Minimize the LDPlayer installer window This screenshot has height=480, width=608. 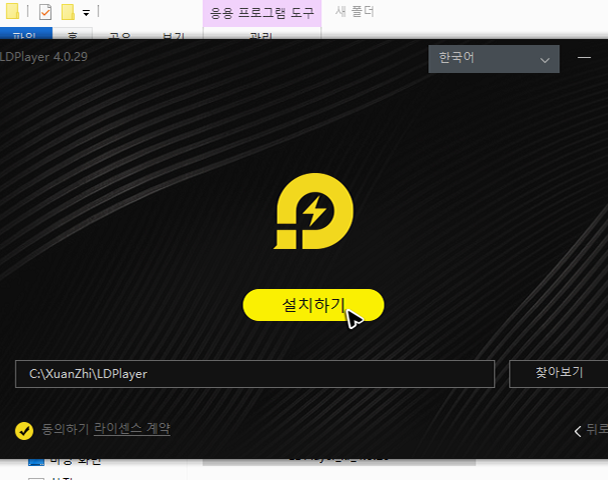point(584,58)
